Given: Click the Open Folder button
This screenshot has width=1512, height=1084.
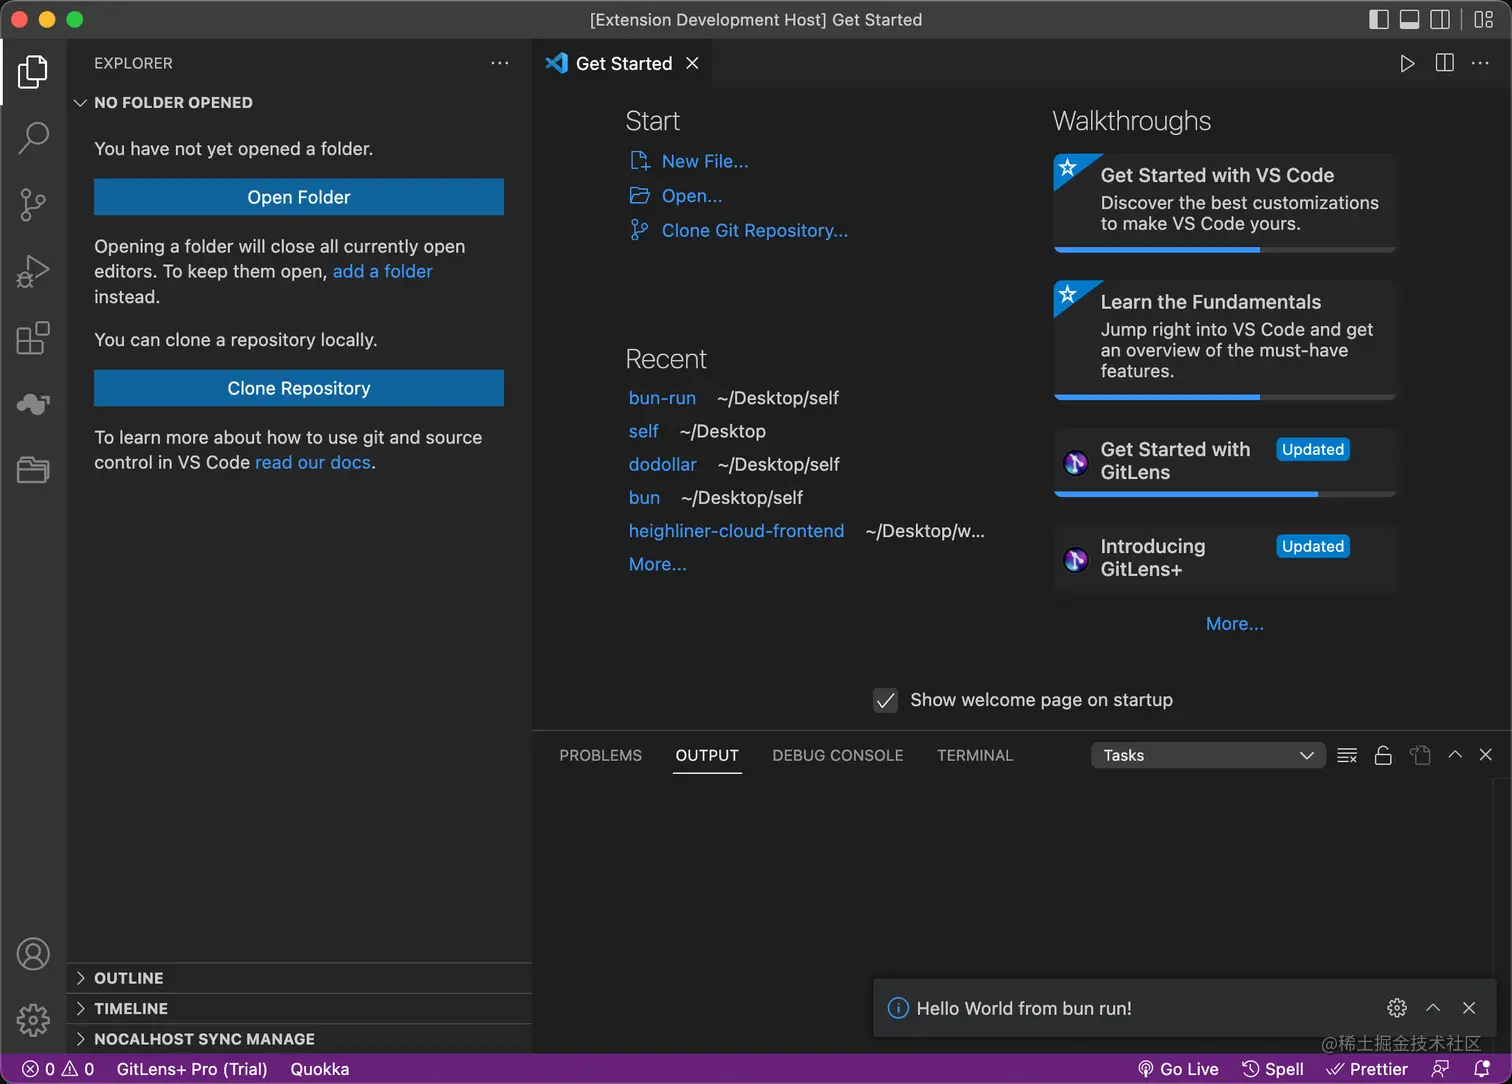Looking at the screenshot, I should pos(299,197).
